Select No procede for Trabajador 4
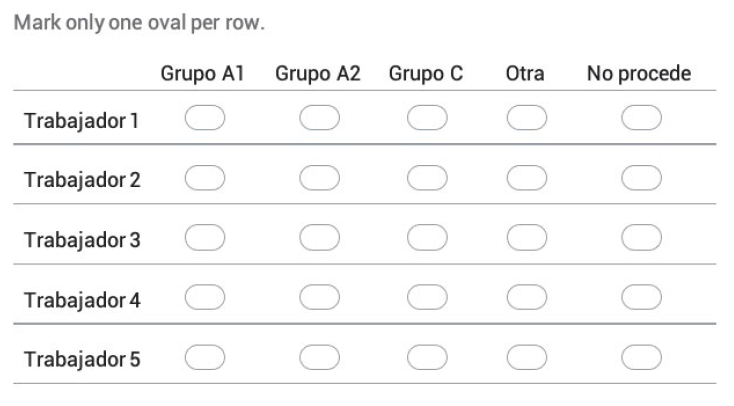734x406 pixels. pos(641,297)
